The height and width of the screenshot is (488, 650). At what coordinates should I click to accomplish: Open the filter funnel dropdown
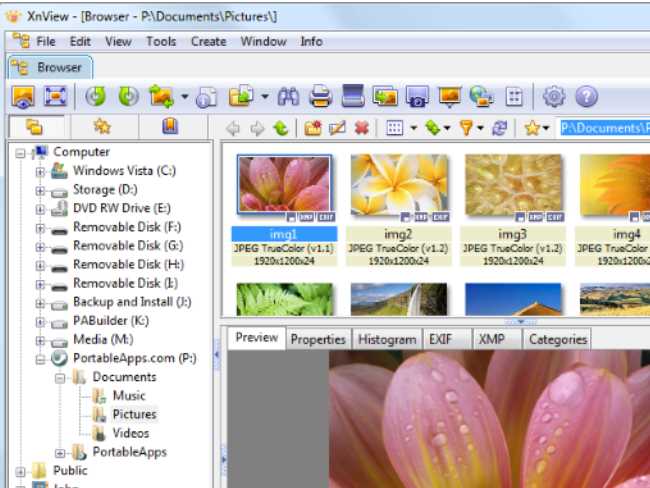pos(480,128)
